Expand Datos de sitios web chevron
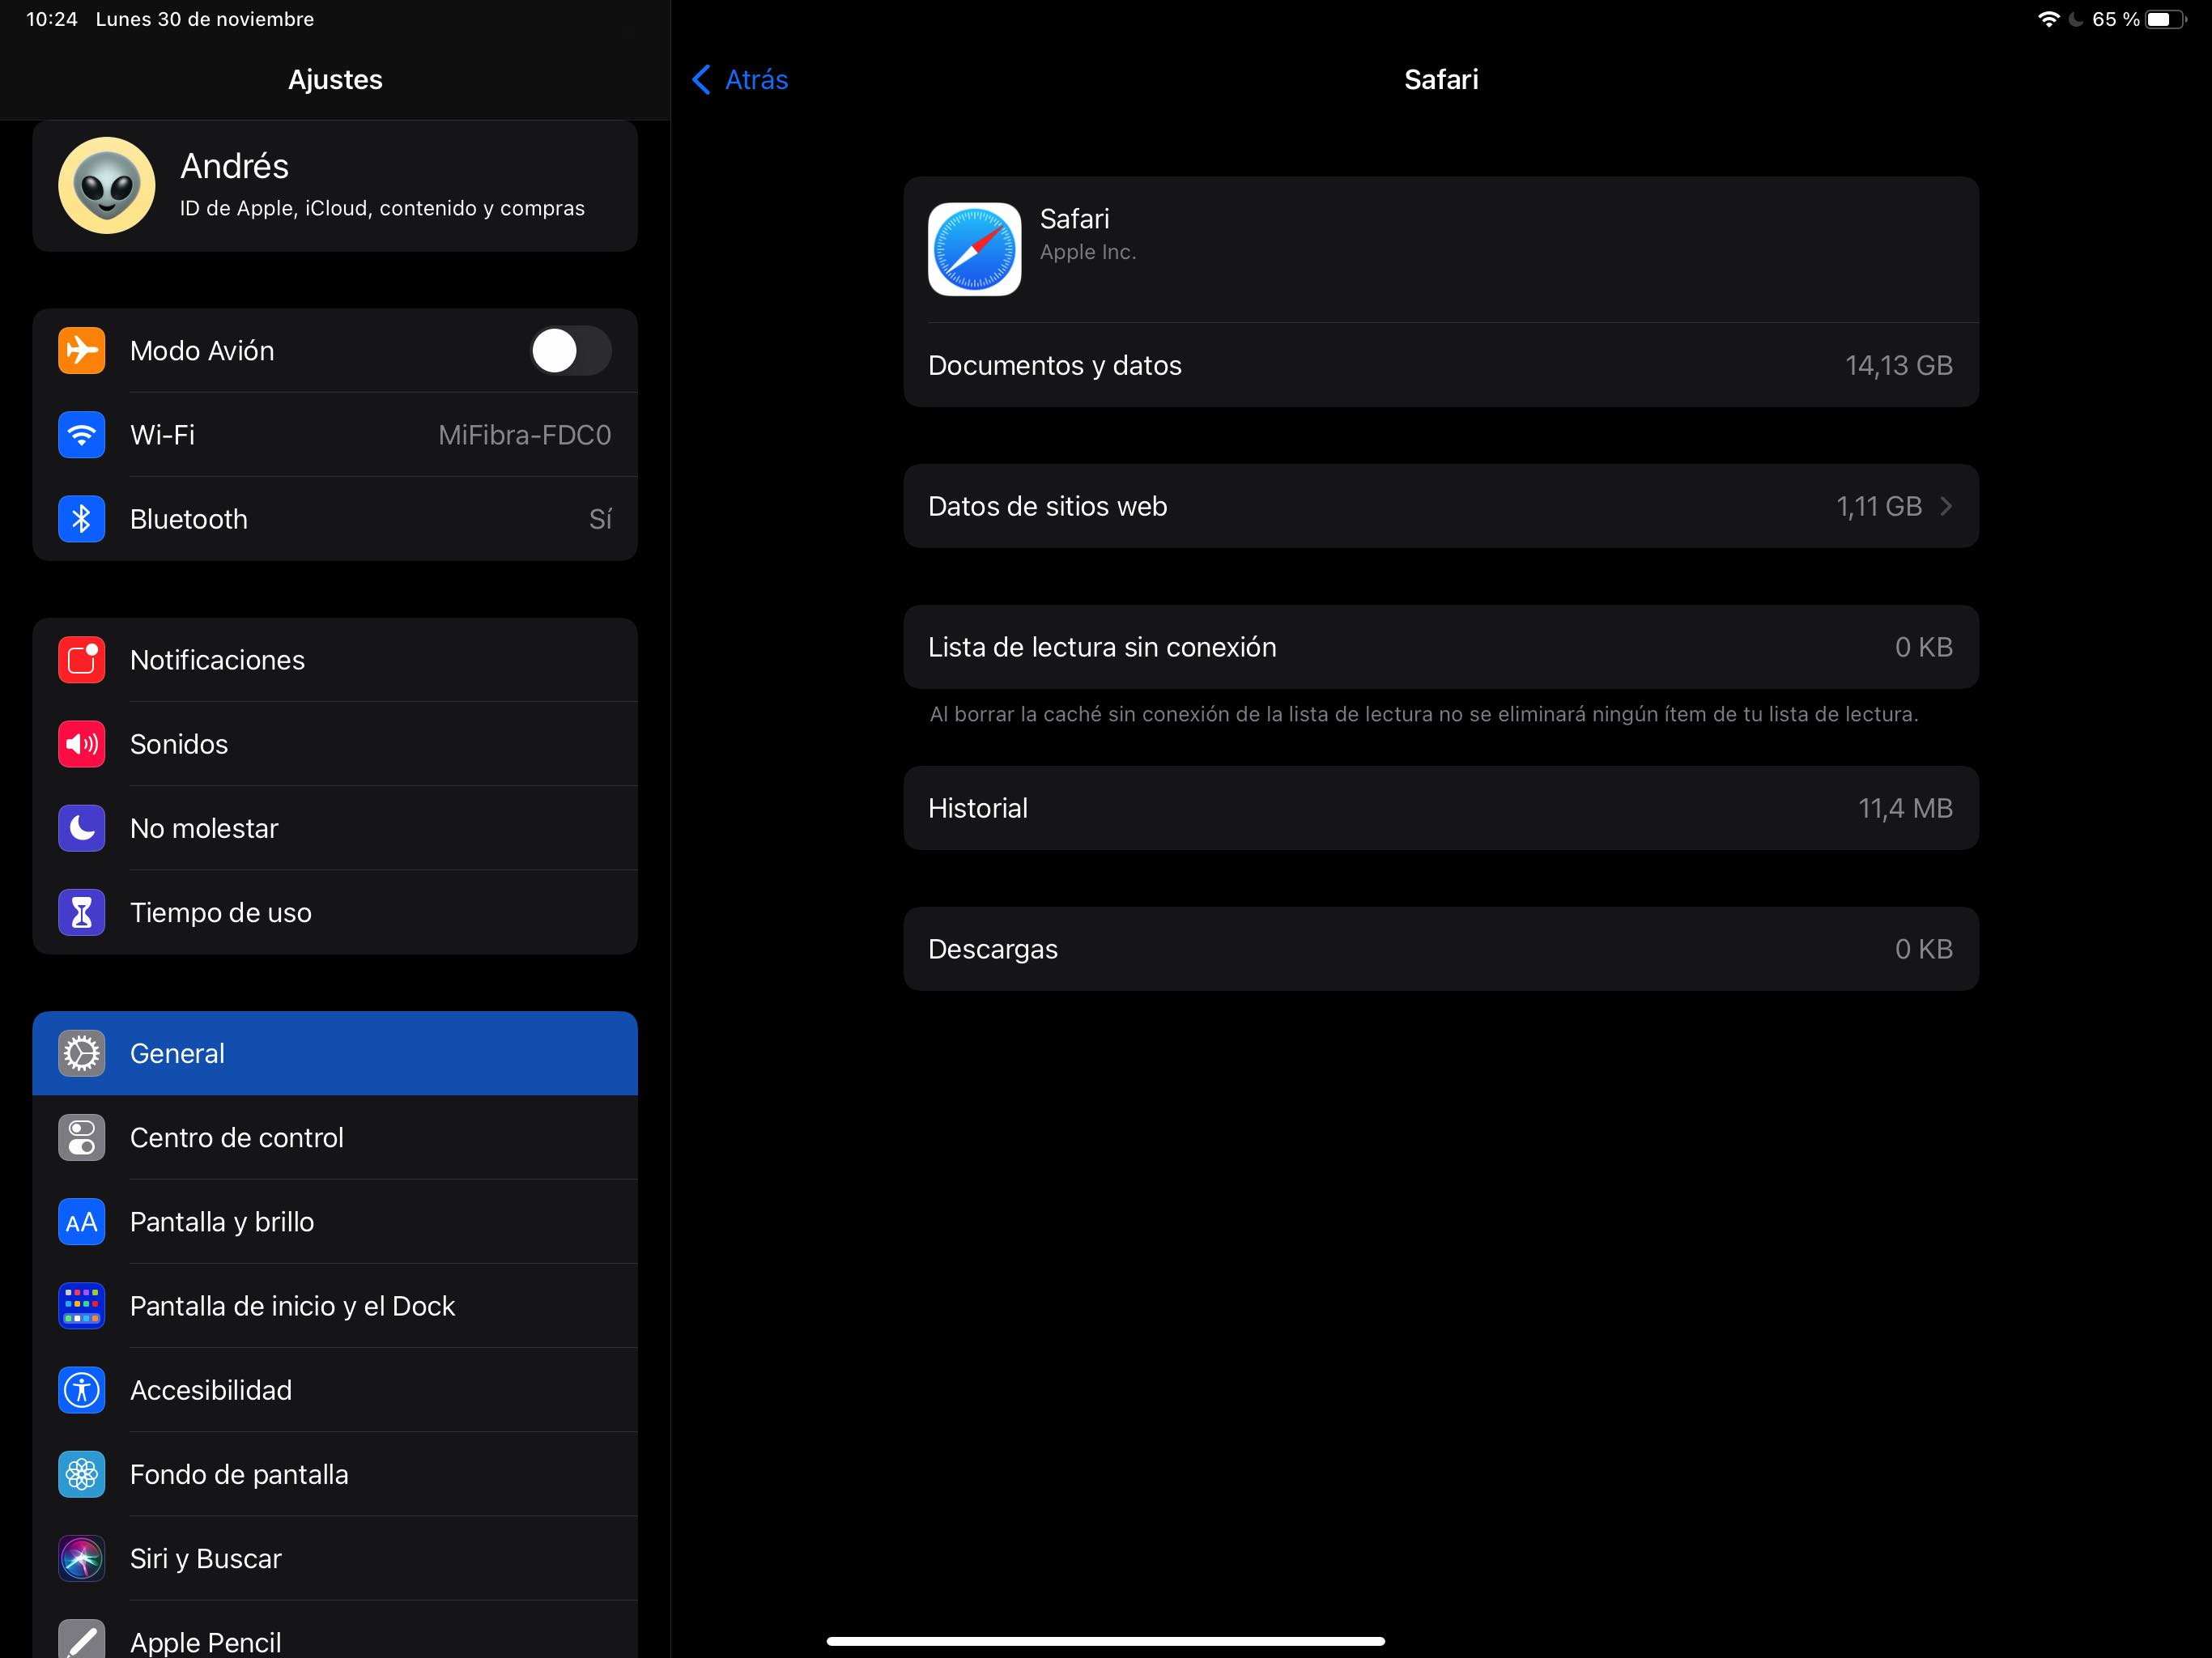 (x=1945, y=506)
